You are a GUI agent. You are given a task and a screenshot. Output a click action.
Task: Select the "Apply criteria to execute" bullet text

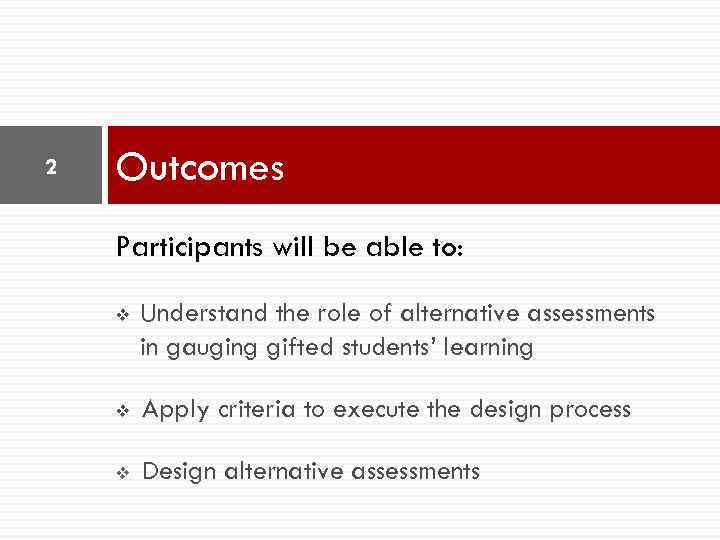coord(386,409)
